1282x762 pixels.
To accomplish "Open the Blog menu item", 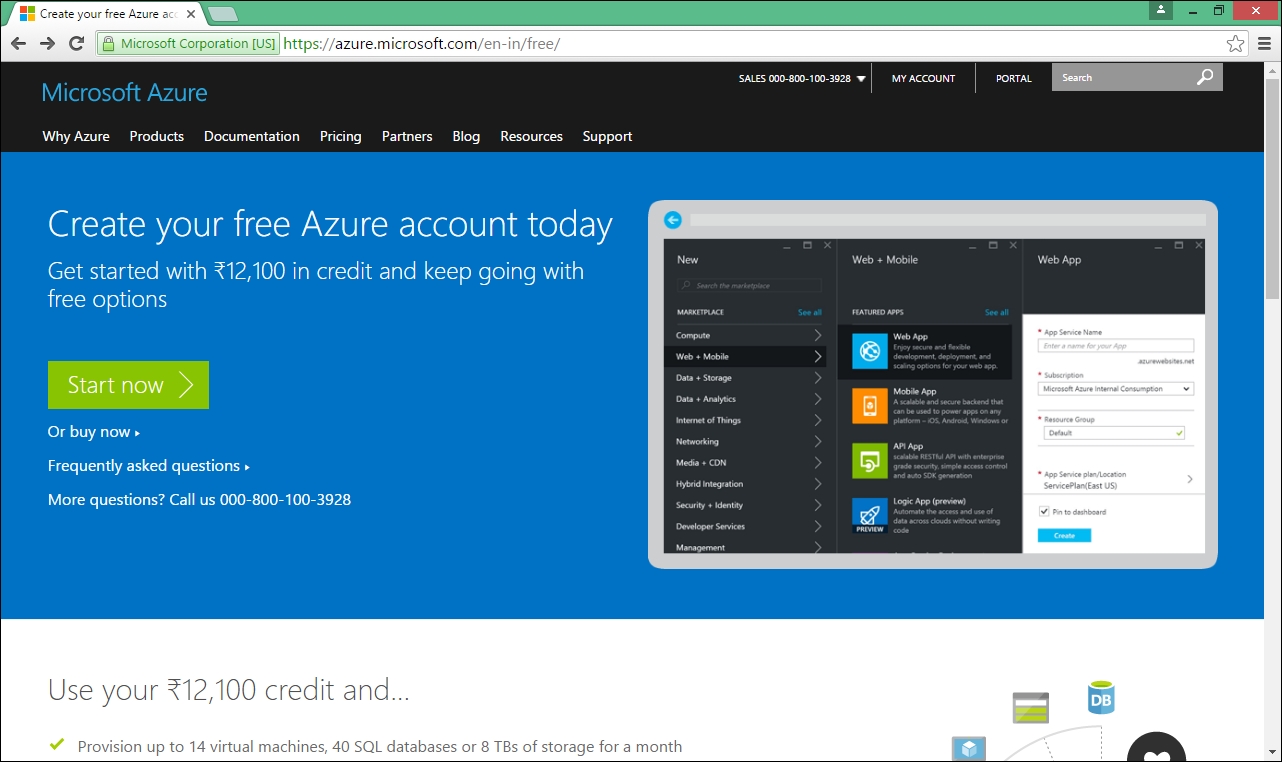I will pyautogui.click(x=466, y=136).
